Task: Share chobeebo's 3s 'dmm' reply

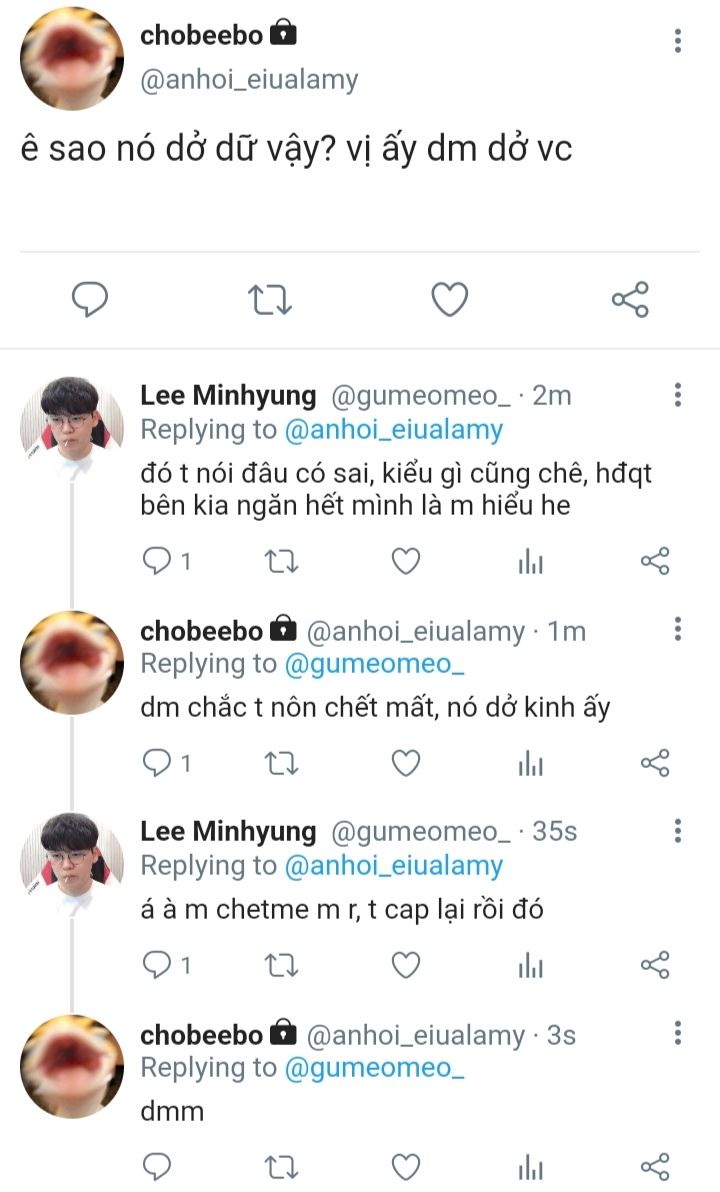Action: 655,1166
